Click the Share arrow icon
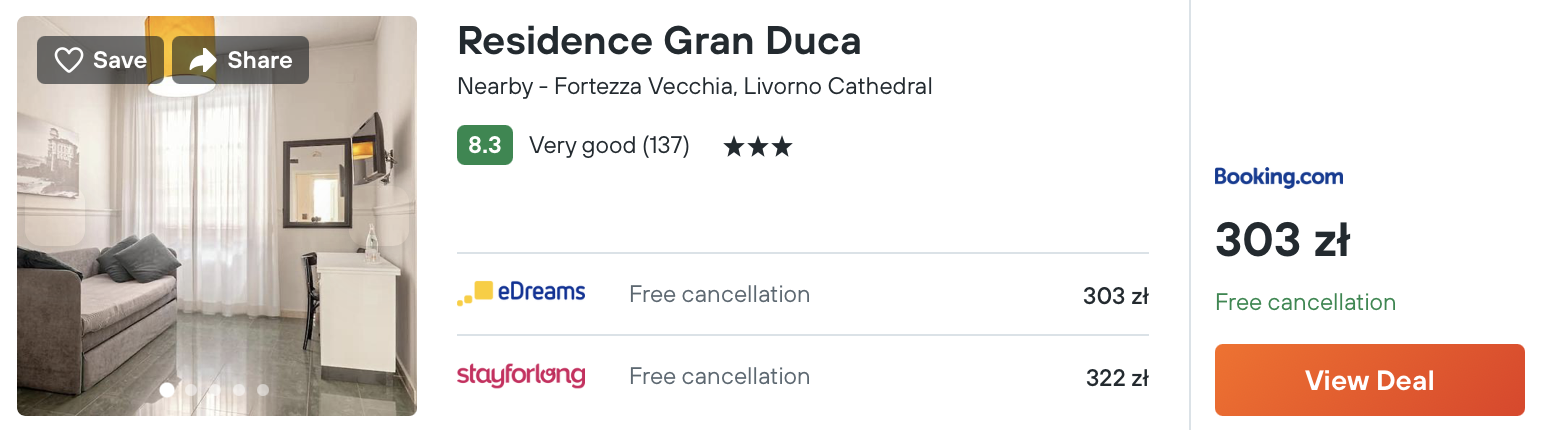 (203, 60)
